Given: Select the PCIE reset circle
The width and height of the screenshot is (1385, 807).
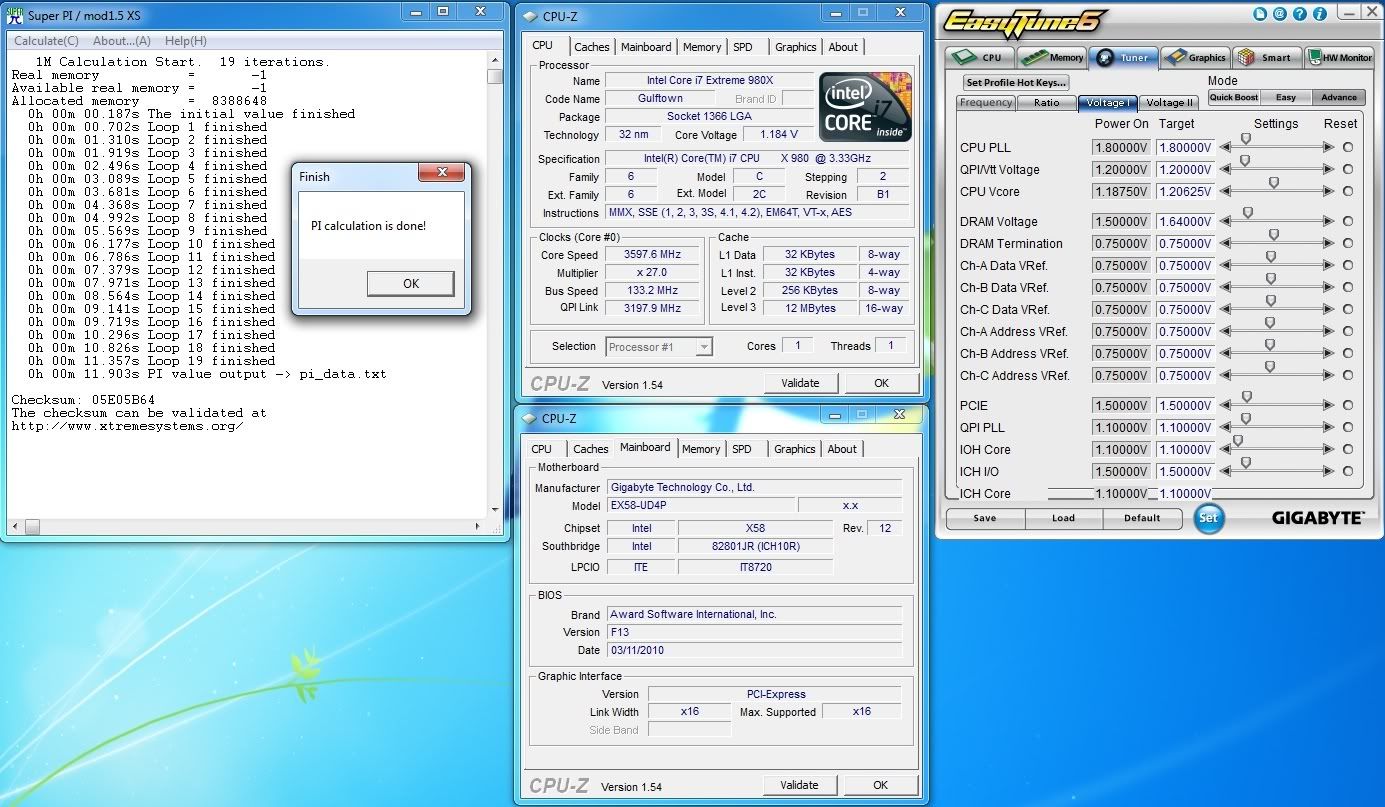Looking at the screenshot, I should [x=1348, y=405].
